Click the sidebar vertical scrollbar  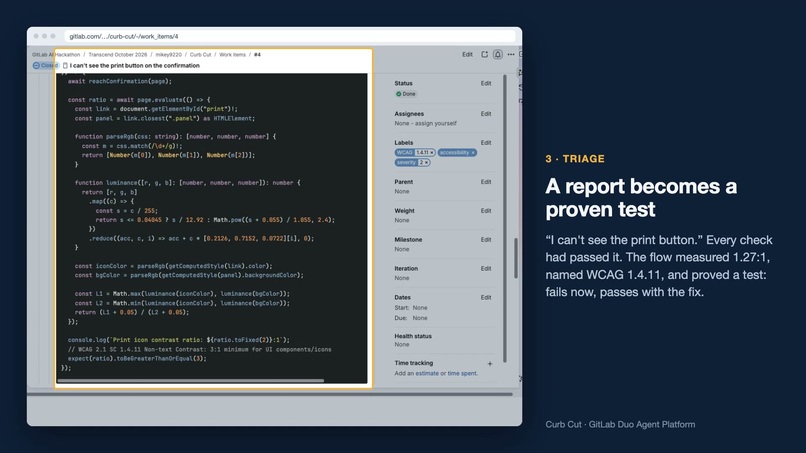[x=505, y=219]
